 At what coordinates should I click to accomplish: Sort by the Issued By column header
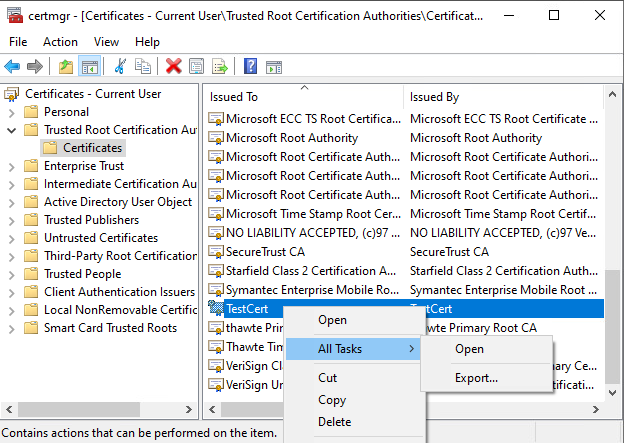point(504,97)
